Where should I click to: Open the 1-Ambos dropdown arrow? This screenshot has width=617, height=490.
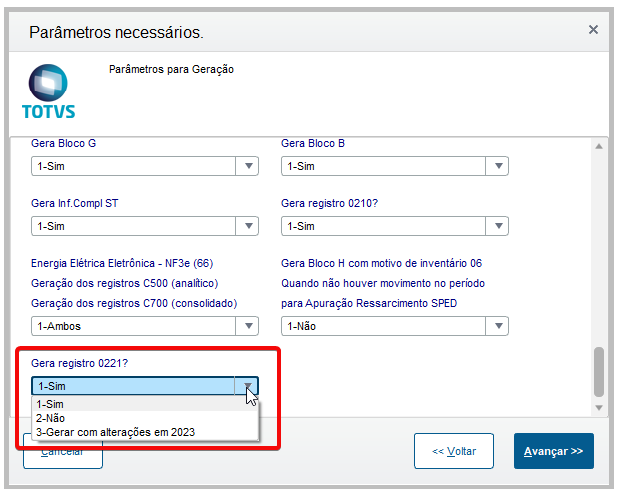pos(248,326)
